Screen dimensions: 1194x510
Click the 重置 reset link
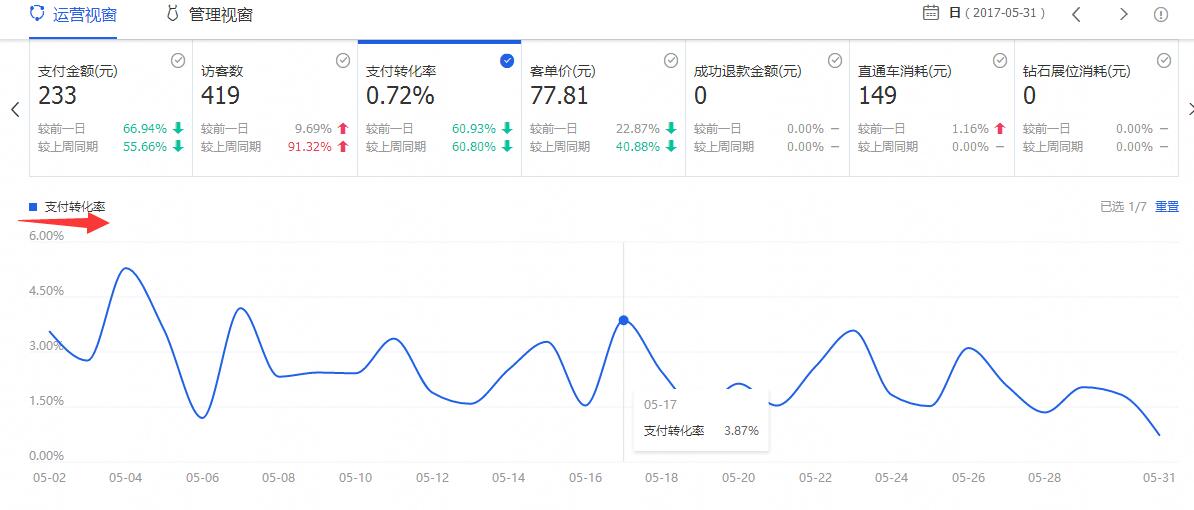pyautogui.click(x=1167, y=207)
